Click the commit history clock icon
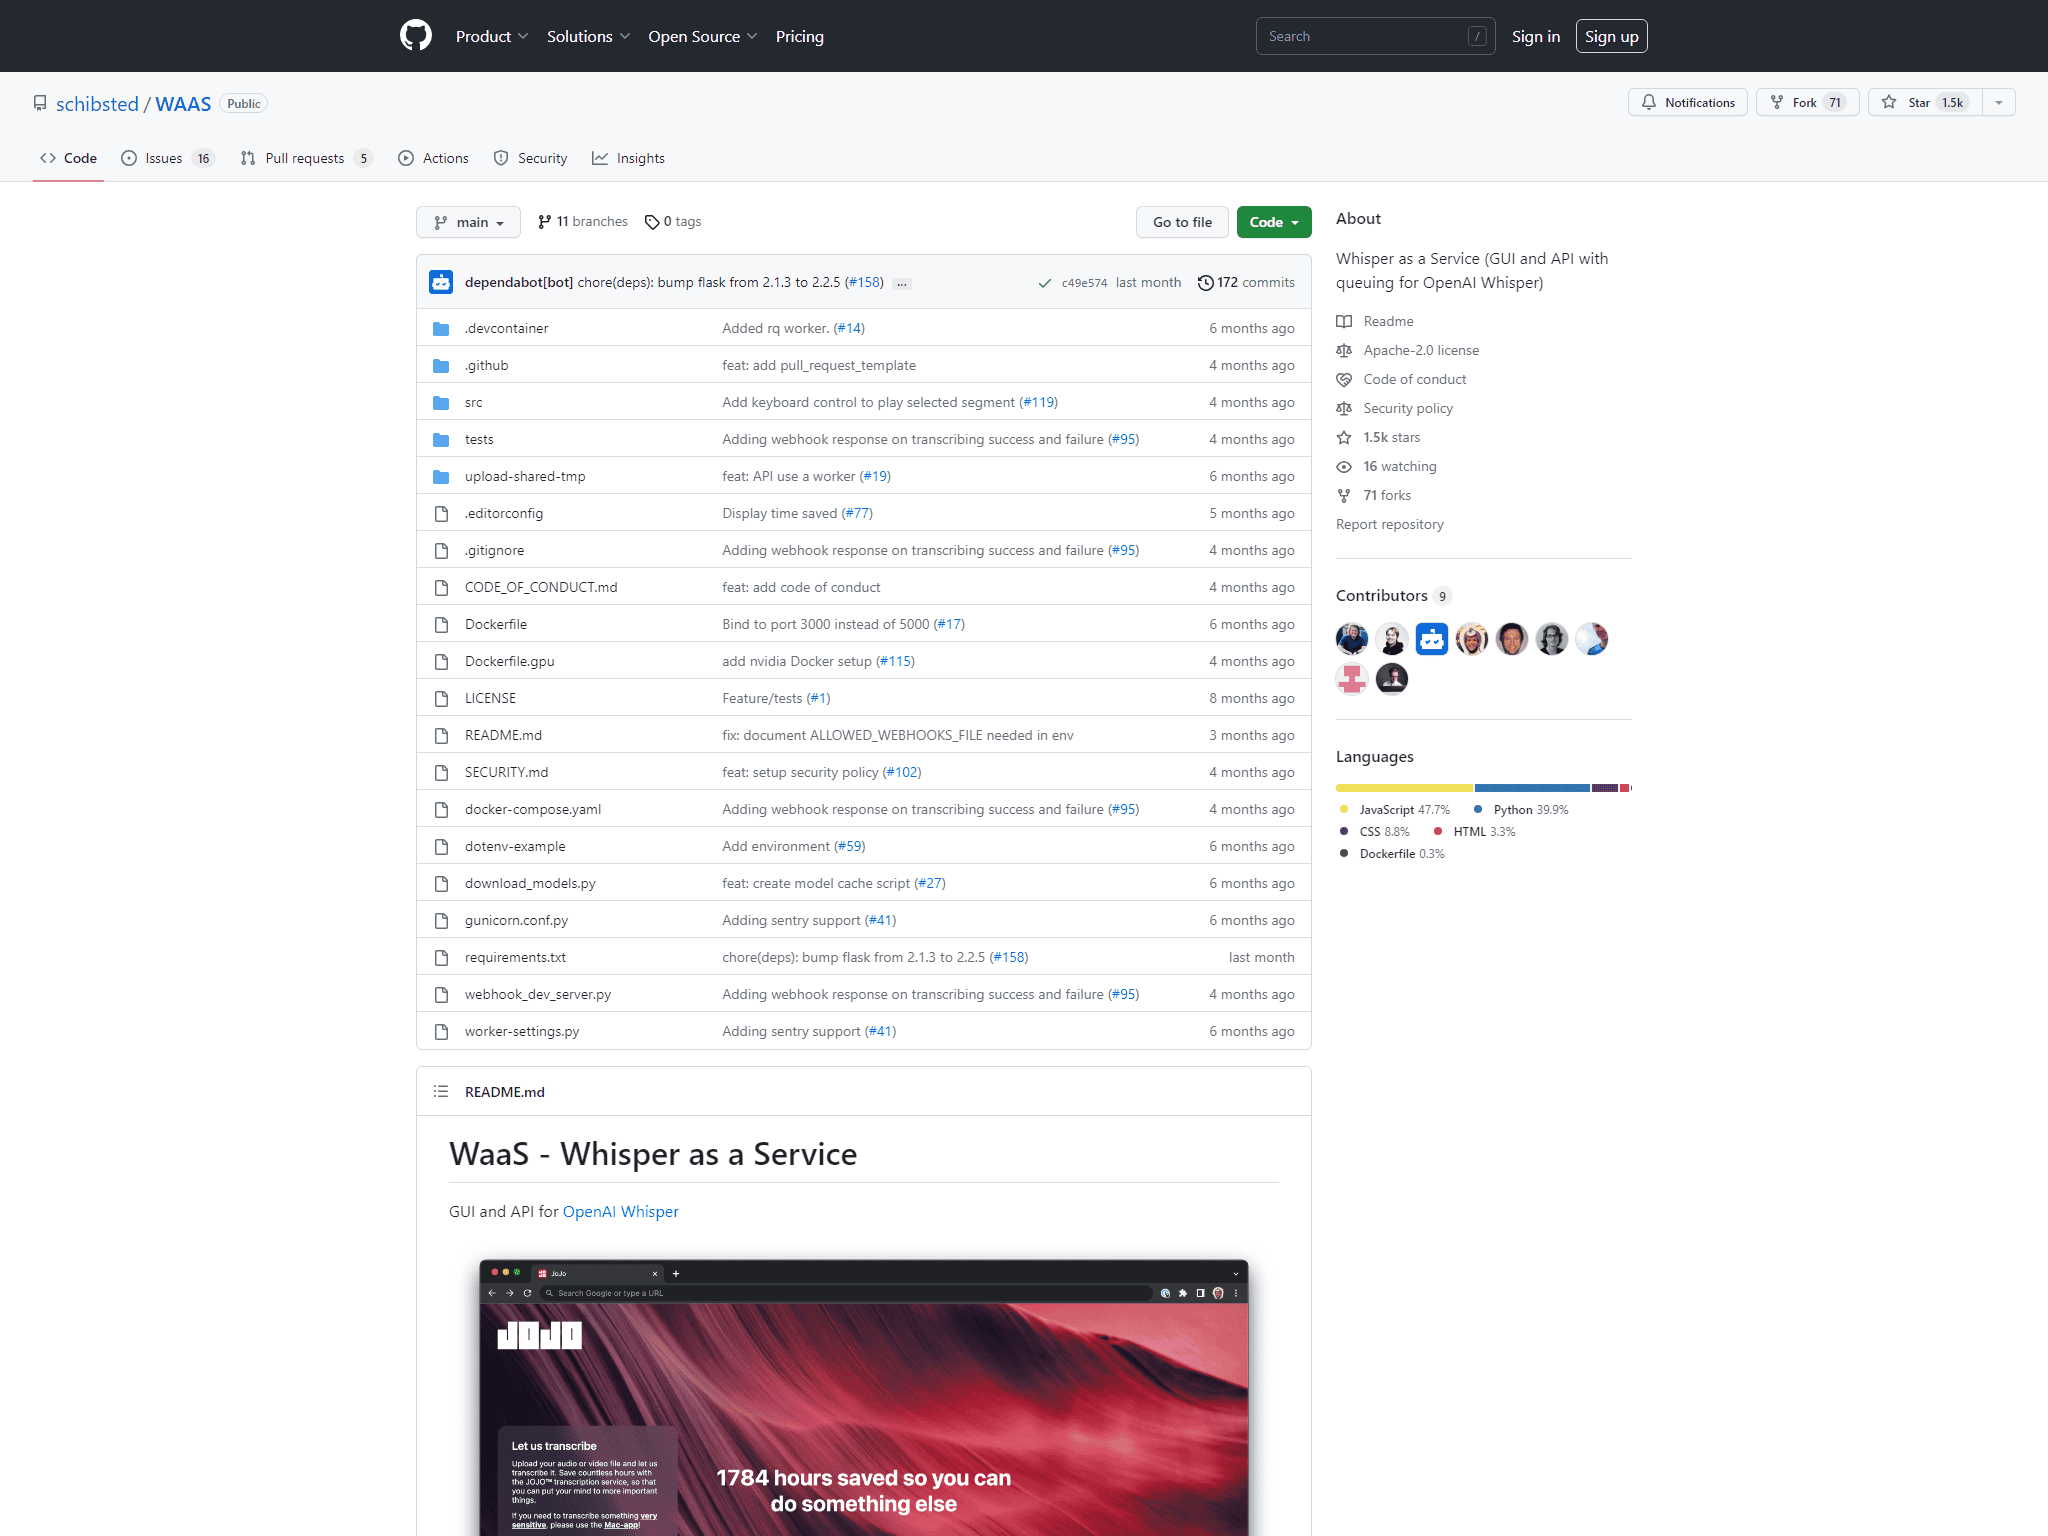 click(1205, 282)
